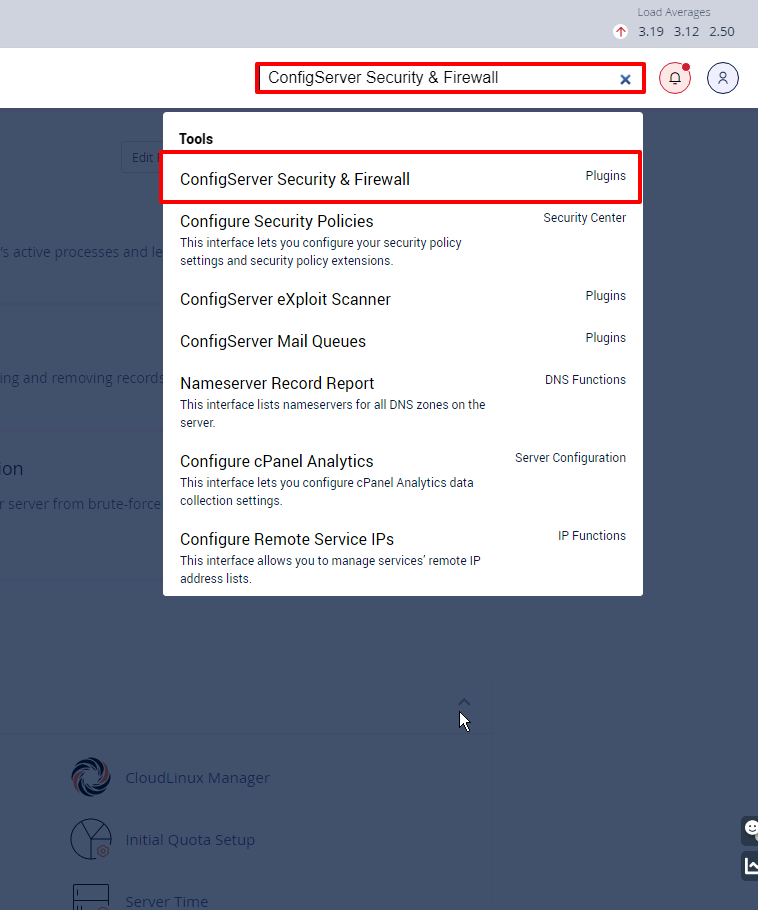758x910 pixels.
Task: Clear the search field with the X icon
Action: coord(625,80)
